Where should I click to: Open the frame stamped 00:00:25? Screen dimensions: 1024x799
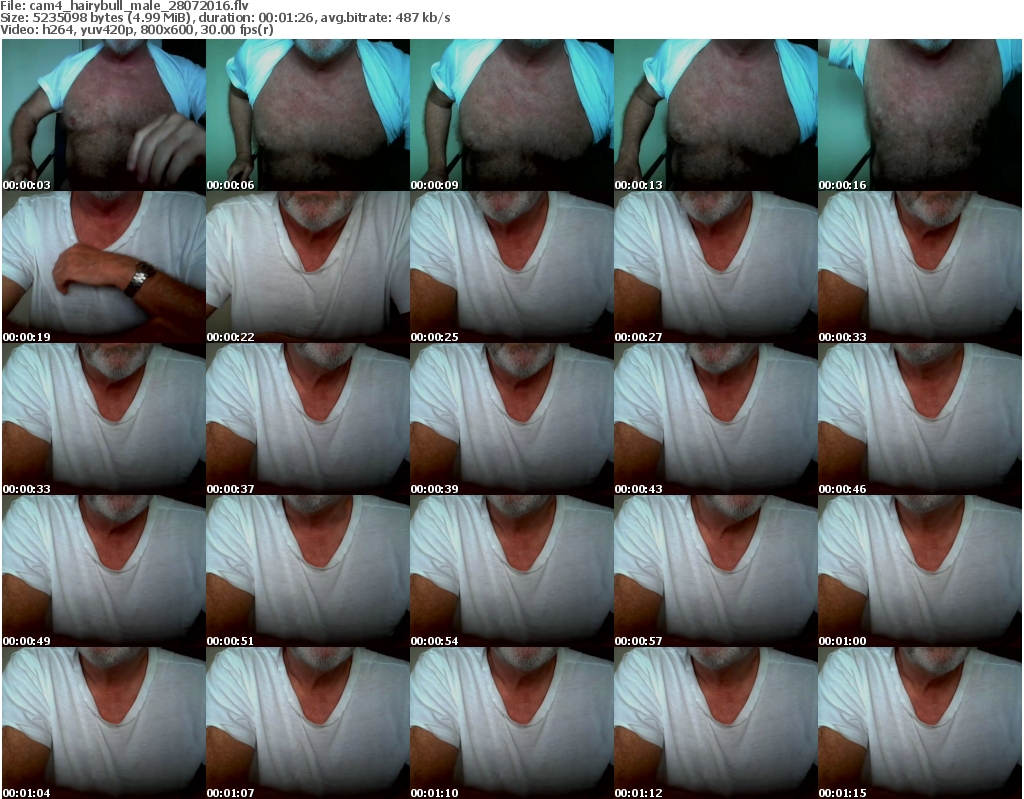point(512,267)
